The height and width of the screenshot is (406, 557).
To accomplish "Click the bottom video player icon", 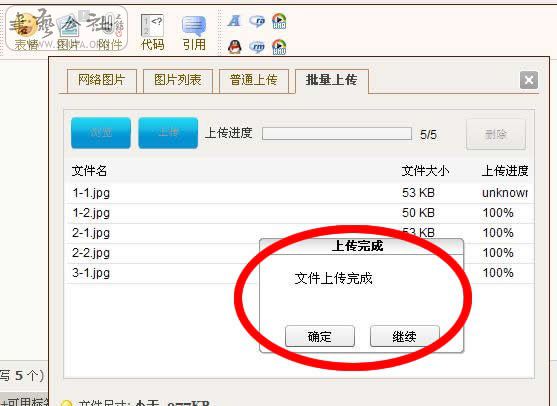I will pos(279,47).
